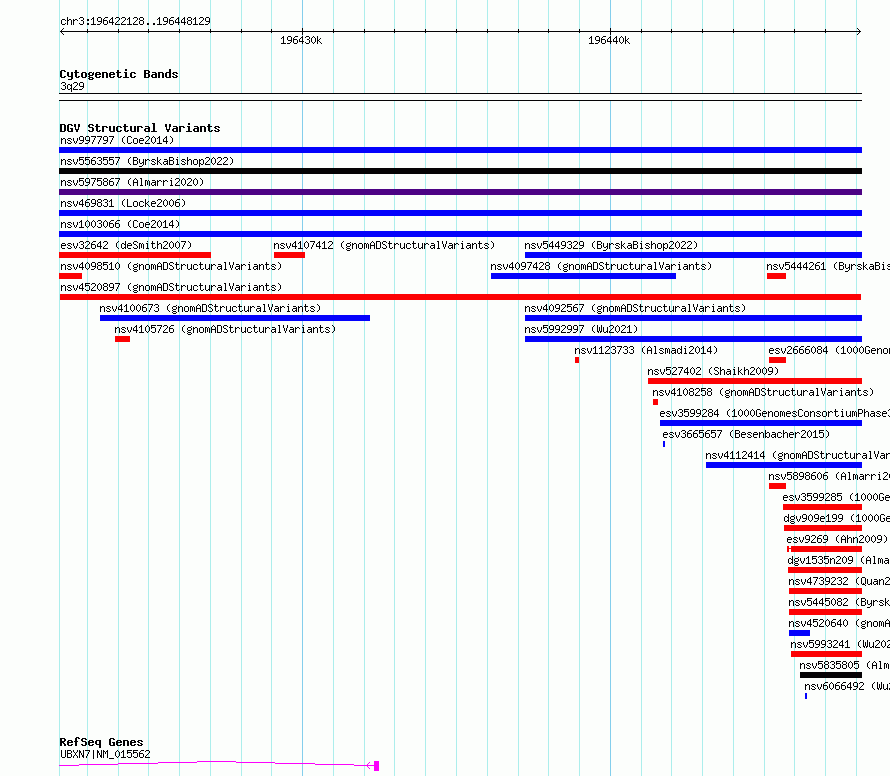Click the nsv5992997 (Wu2021) blue bar
Image resolution: width=890 pixels, height=776 pixels.
(693, 339)
